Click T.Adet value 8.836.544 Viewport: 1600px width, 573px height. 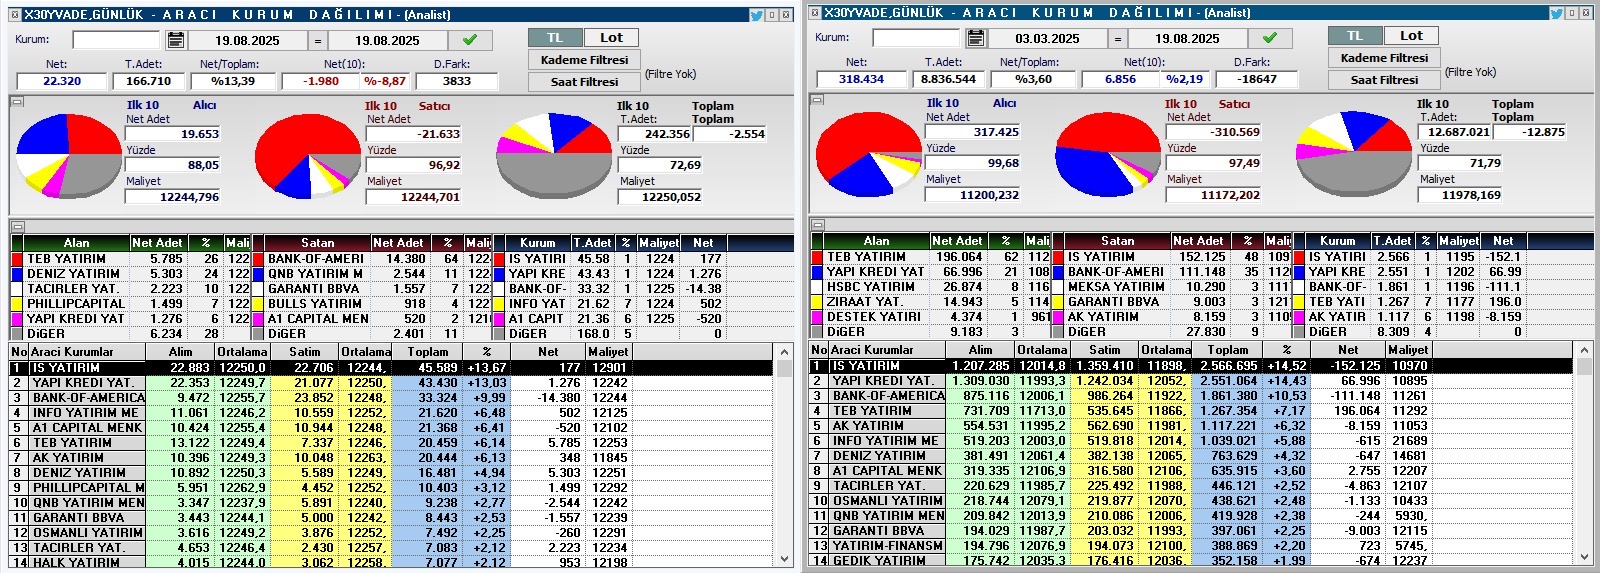(x=948, y=80)
